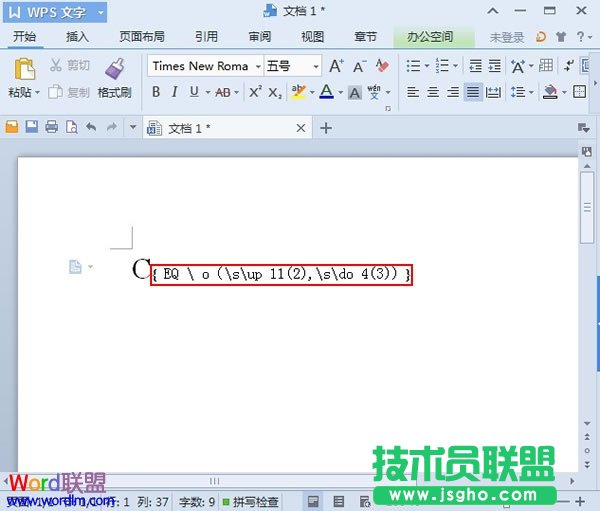Expand the WPS 文字 application menu arrow

100,11
